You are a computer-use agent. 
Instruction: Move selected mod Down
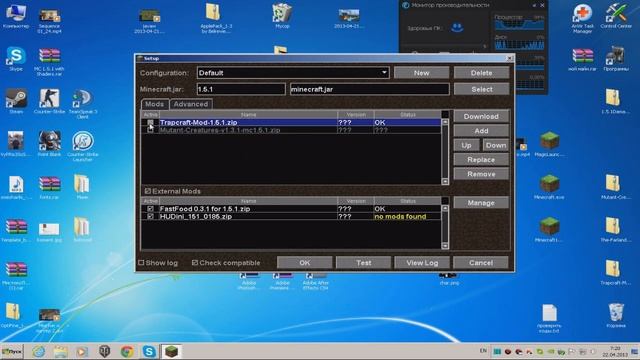click(496, 145)
